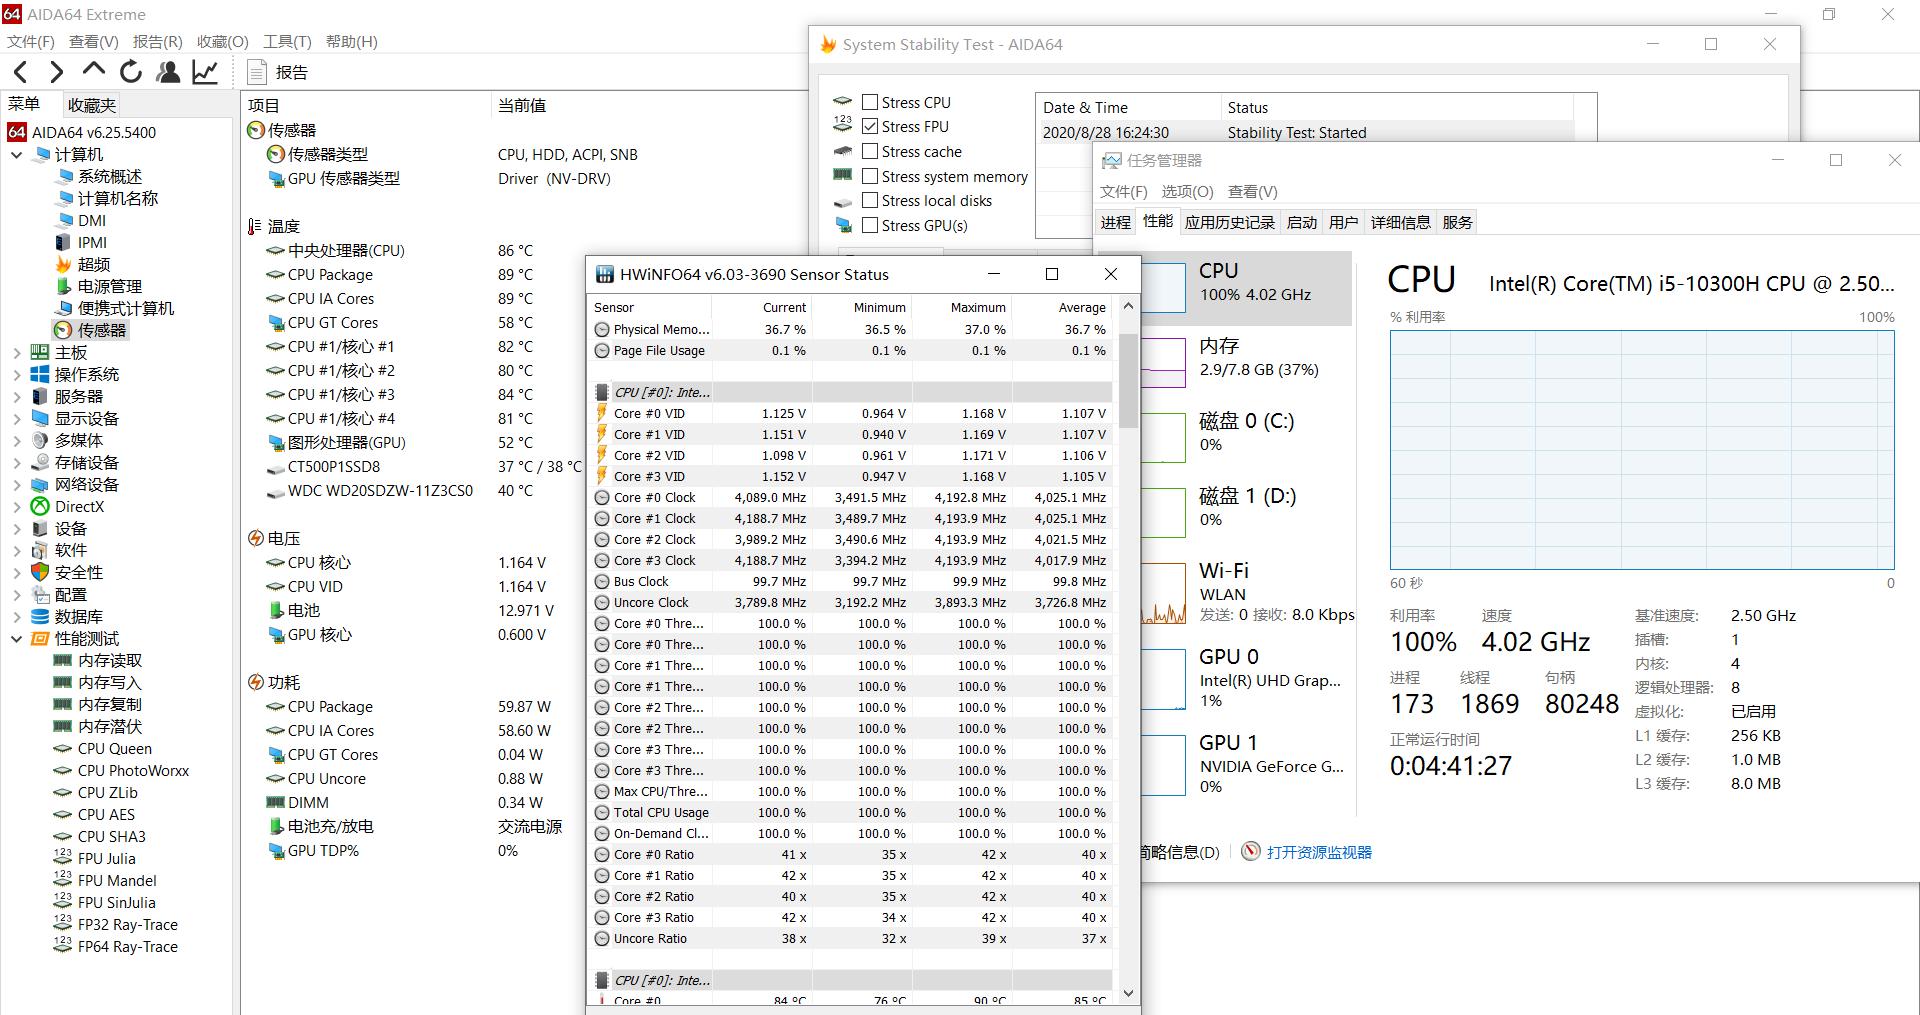The width and height of the screenshot is (1920, 1015).
Task: Open the 工具(T) menu in AIDA64
Action: 287,41
